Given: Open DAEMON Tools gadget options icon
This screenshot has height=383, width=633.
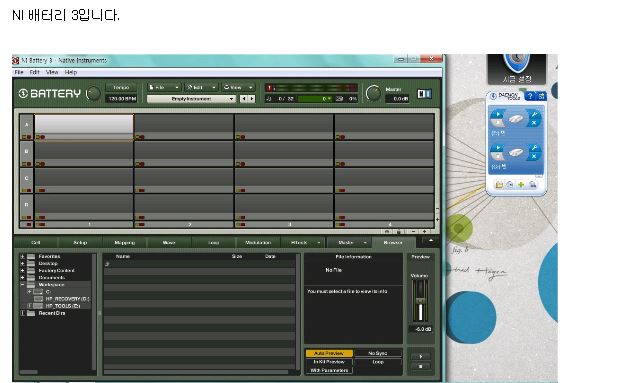Looking at the screenshot, I should [x=541, y=96].
